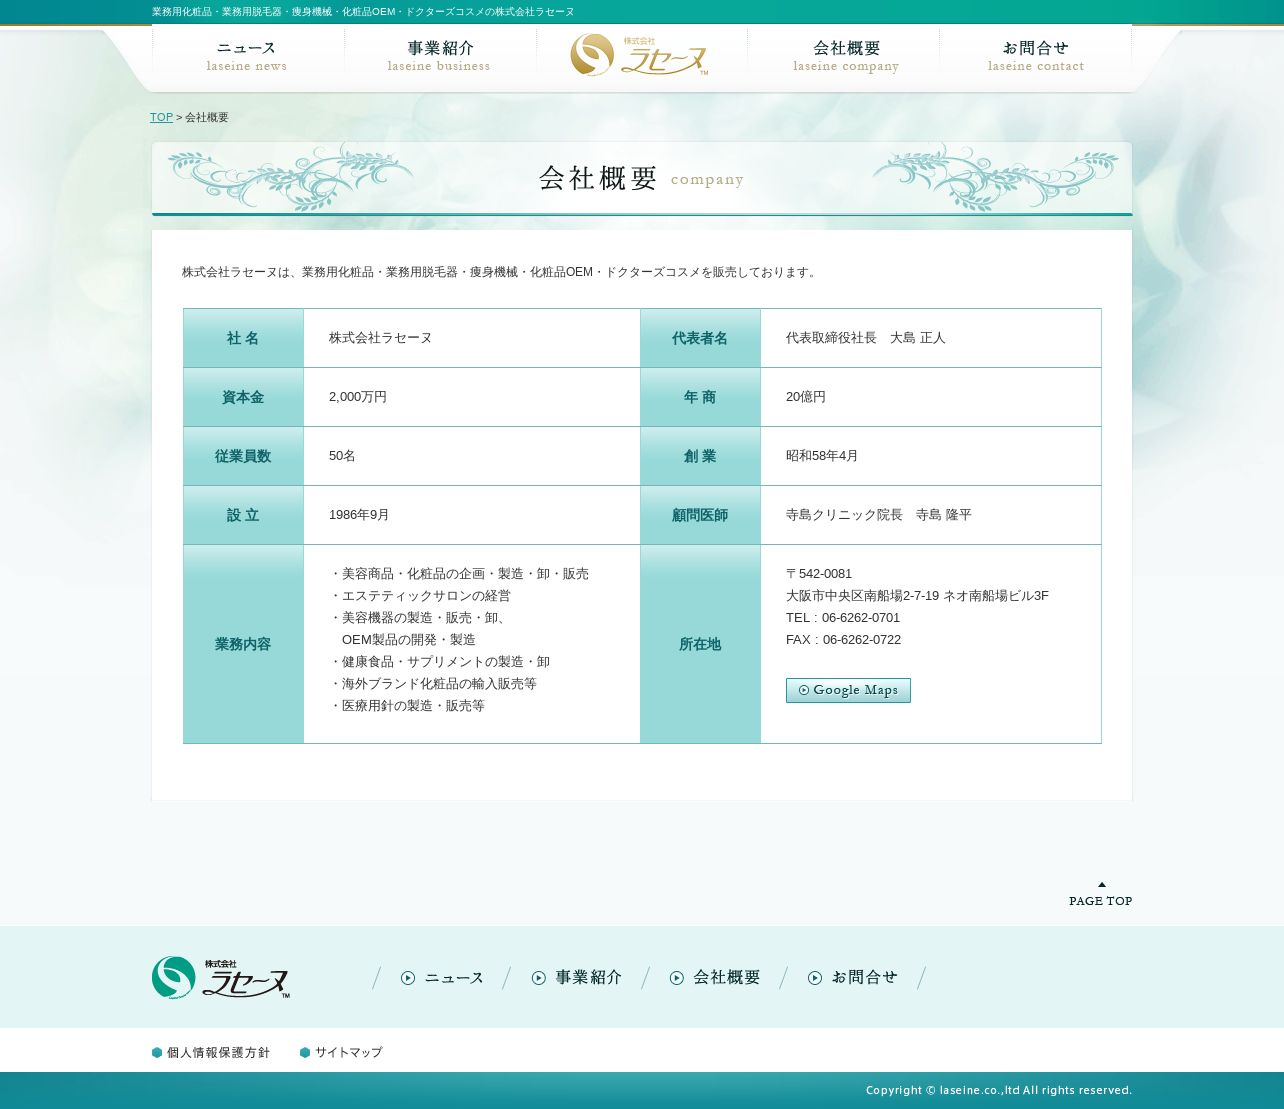The width and height of the screenshot is (1284, 1109).
Task: Click the 健康食品・サプリメント line
Action: pyautogui.click(x=439, y=662)
